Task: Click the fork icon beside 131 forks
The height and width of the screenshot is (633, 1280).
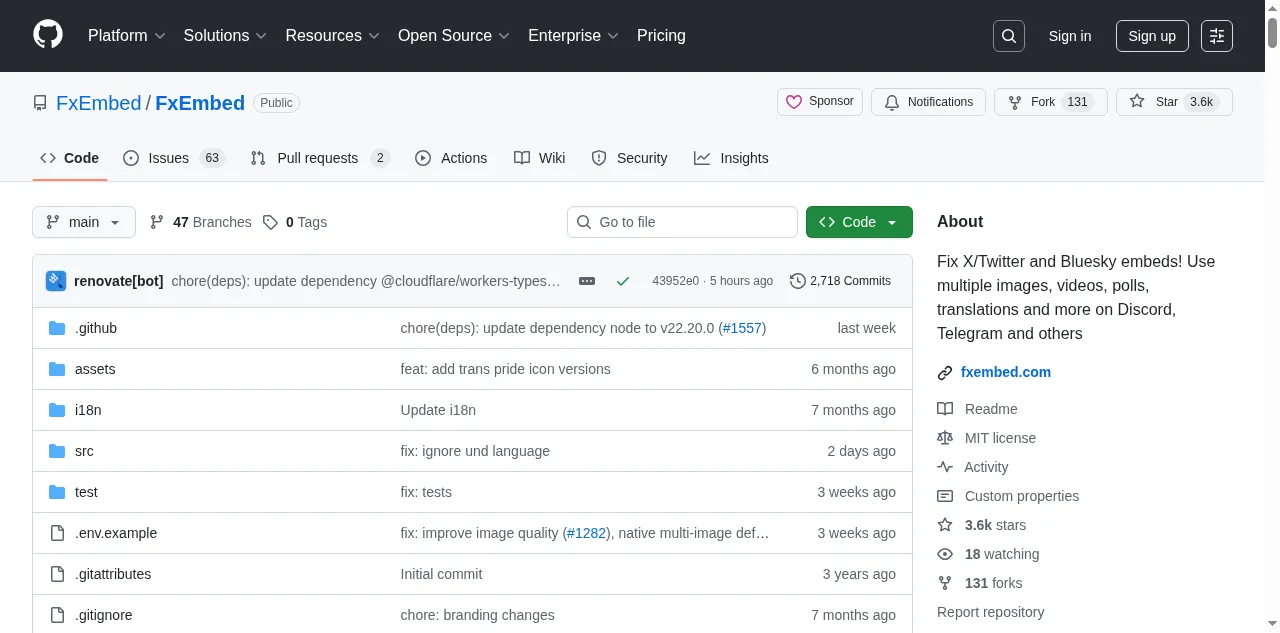Action: 945,583
